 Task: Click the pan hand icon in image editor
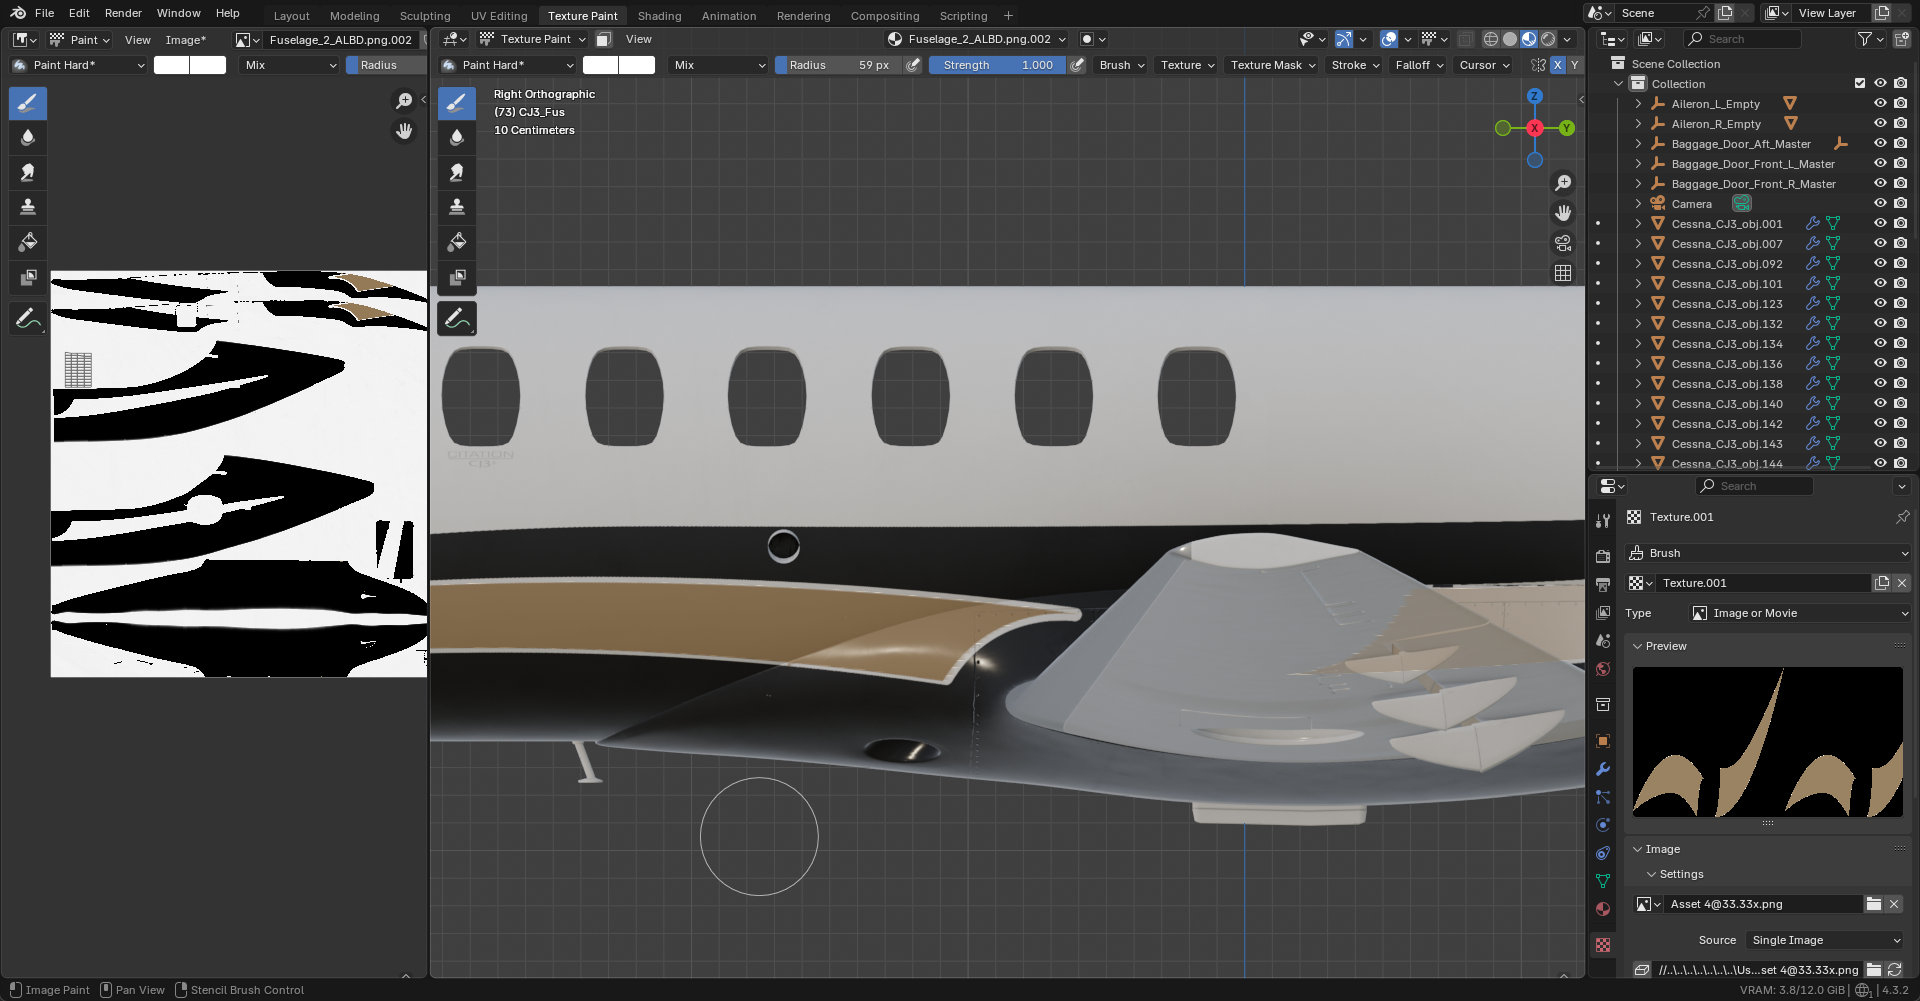point(404,131)
